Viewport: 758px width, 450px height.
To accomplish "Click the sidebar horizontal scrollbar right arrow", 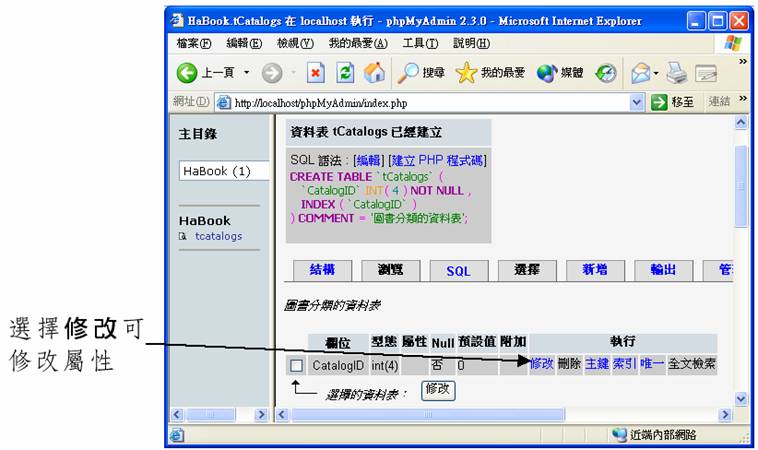I will click(261, 415).
